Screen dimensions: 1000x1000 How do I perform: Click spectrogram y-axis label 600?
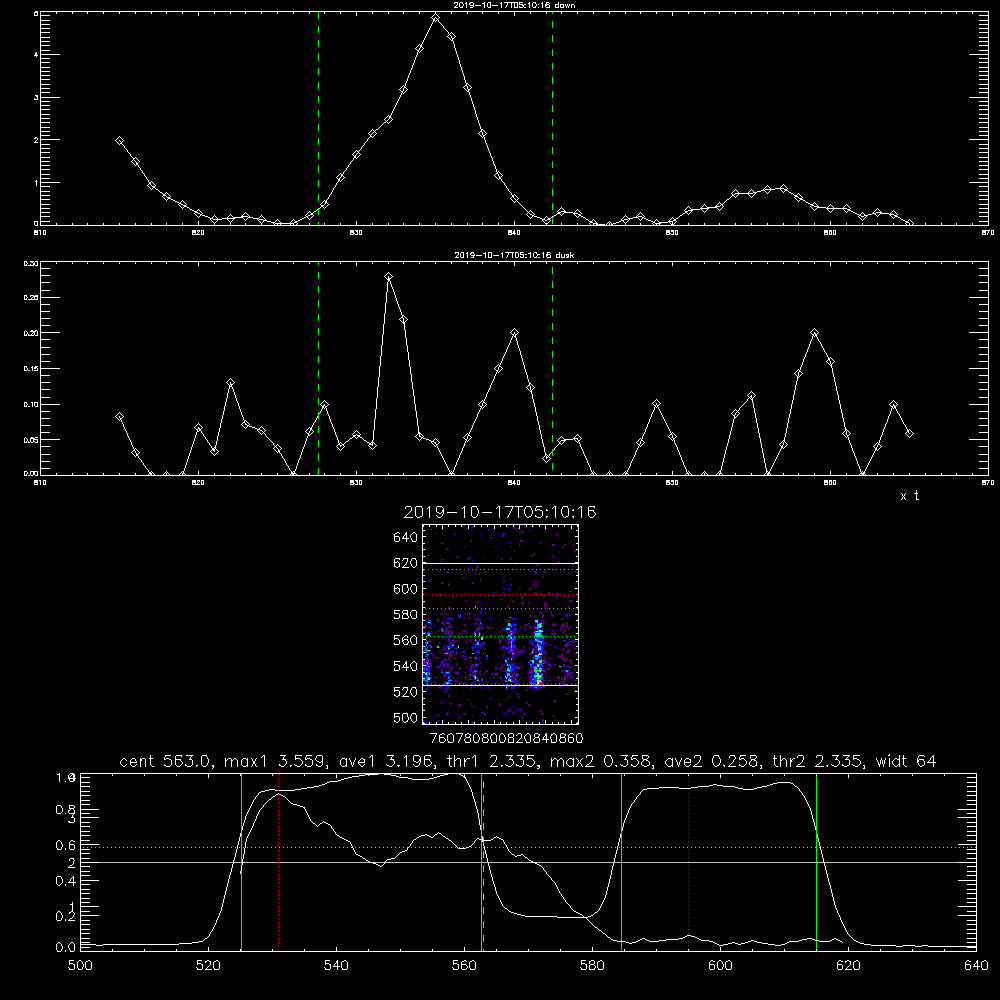pos(405,589)
